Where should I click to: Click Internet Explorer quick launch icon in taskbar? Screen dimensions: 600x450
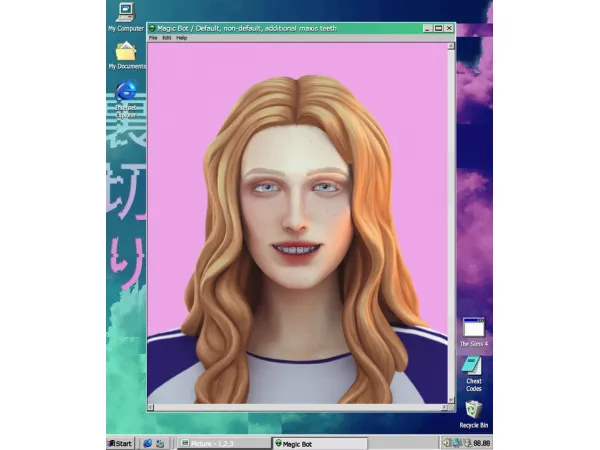tap(147, 443)
